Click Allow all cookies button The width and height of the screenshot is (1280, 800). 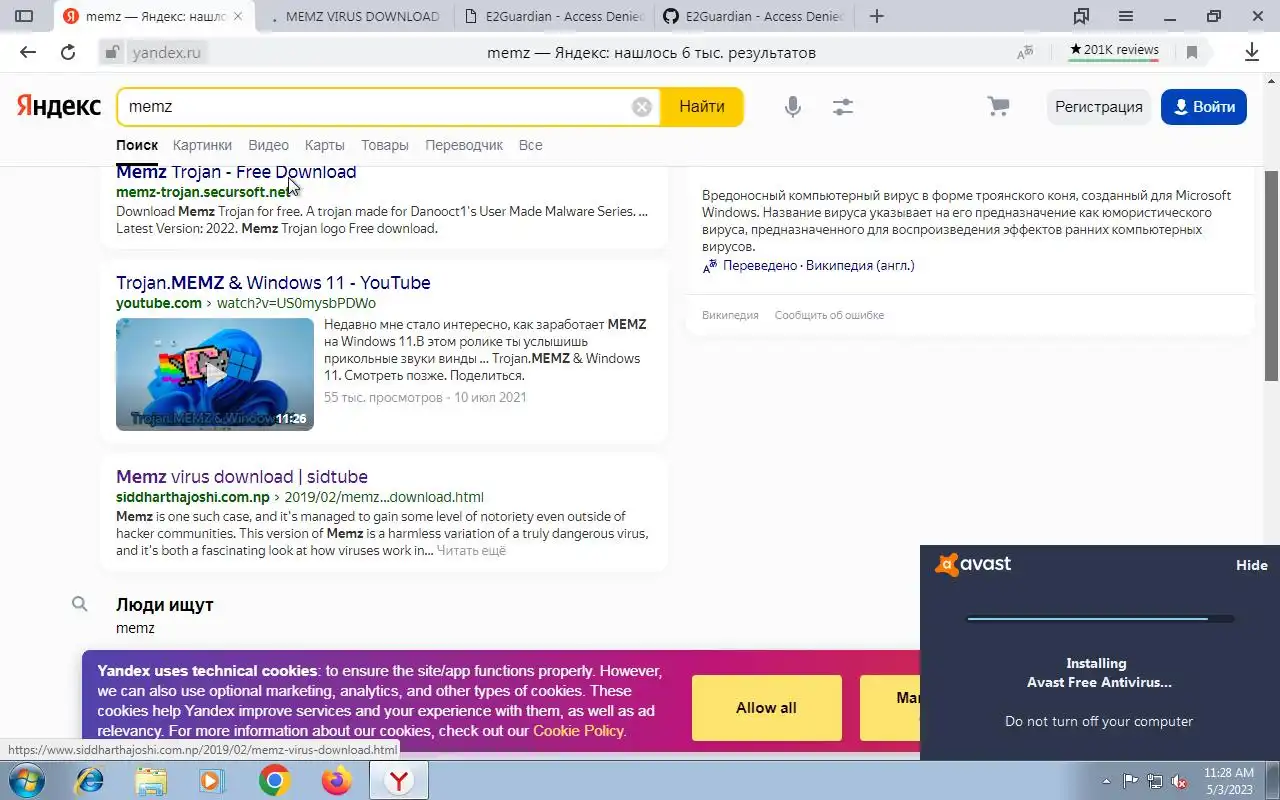tap(766, 708)
